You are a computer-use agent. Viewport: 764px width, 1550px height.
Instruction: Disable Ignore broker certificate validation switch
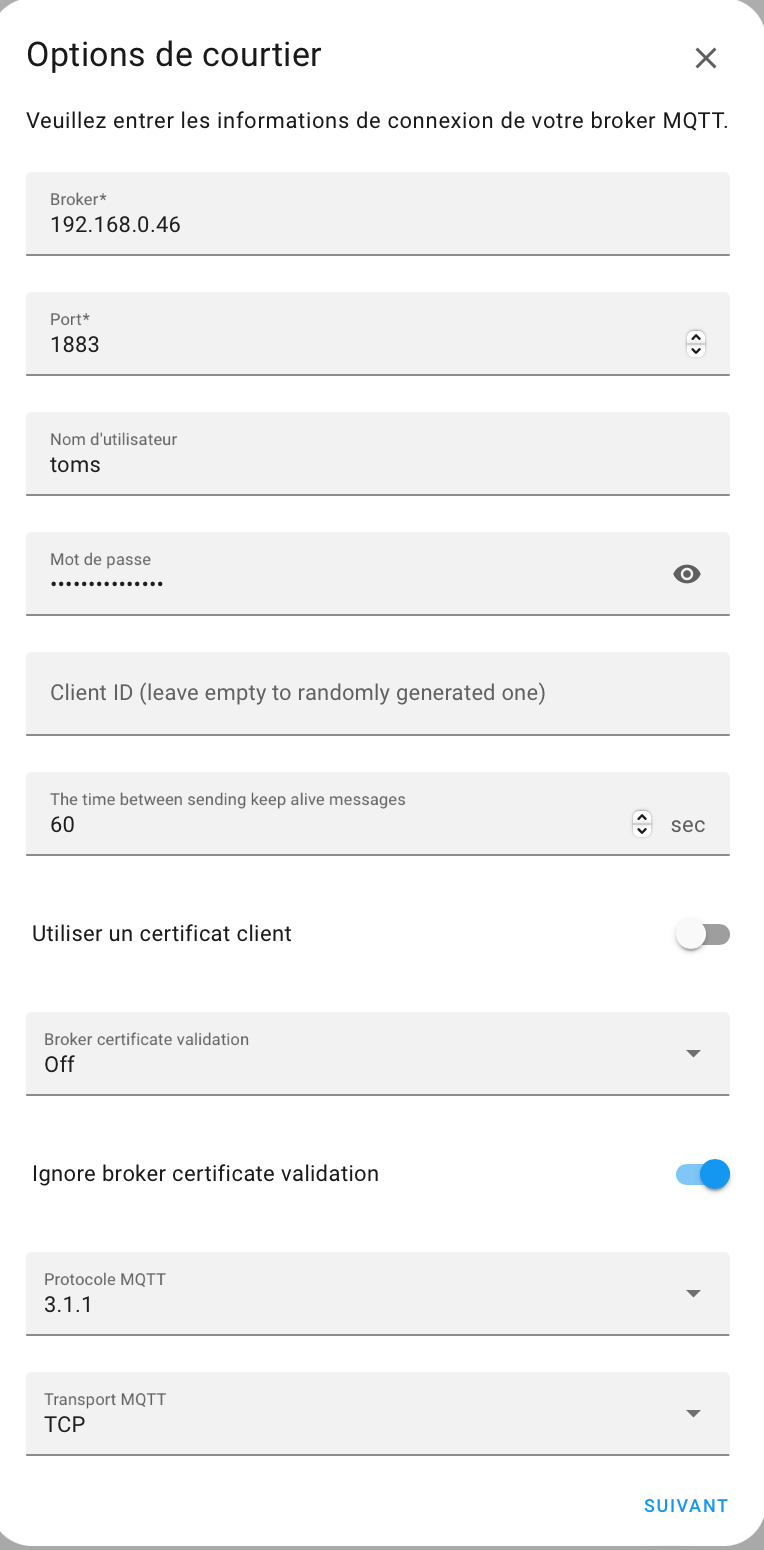(703, 1175)
